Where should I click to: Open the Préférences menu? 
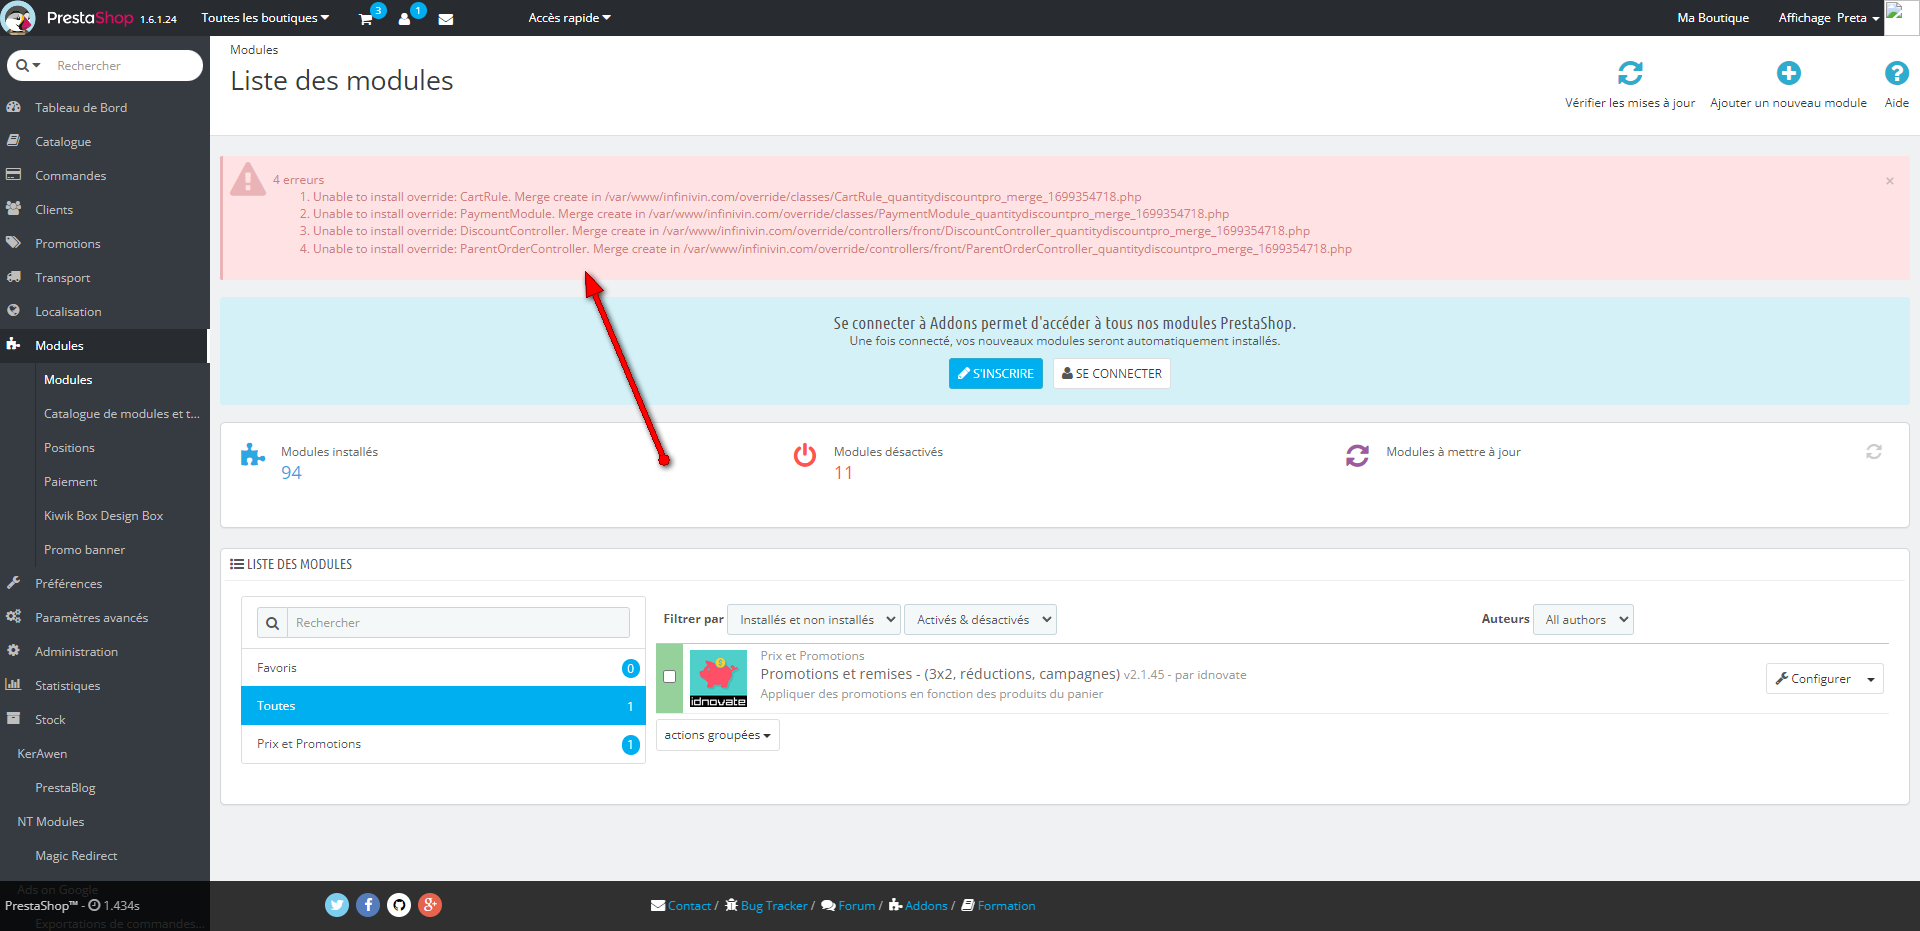(105, 584)
